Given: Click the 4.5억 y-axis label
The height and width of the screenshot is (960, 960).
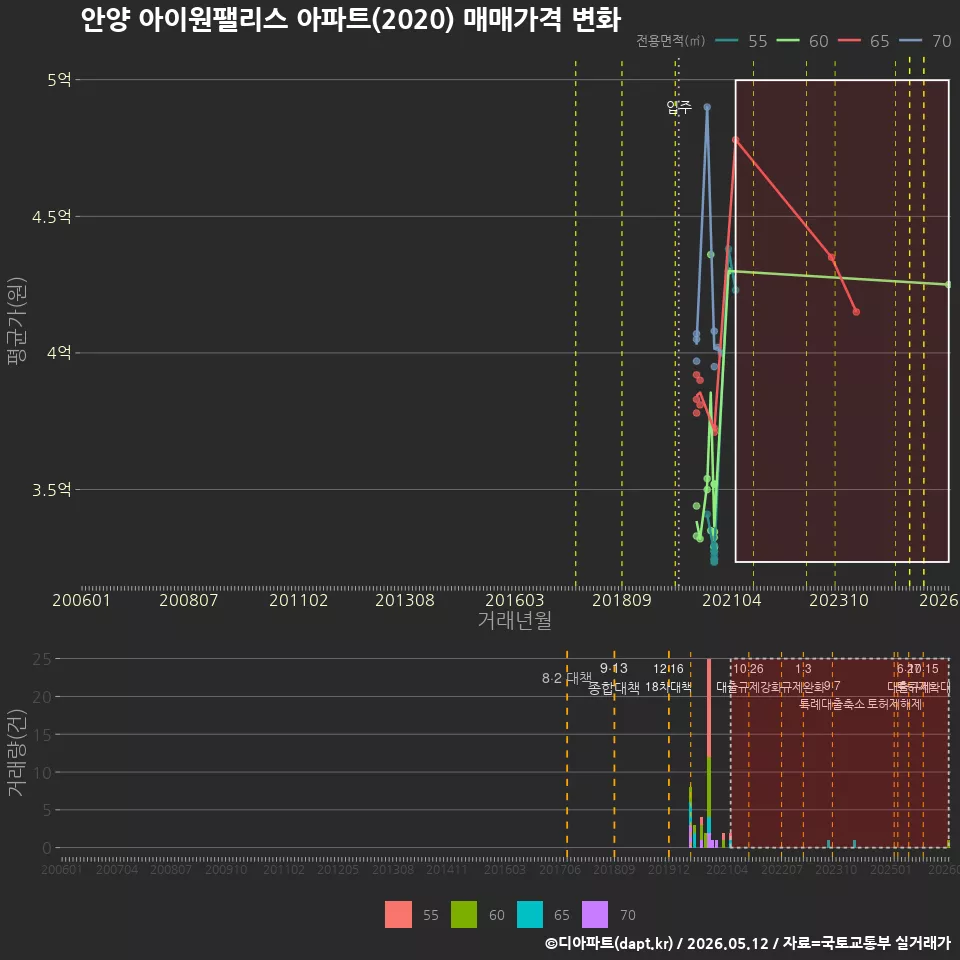Looking at the screenshot, I should click(x=51, y=217).
